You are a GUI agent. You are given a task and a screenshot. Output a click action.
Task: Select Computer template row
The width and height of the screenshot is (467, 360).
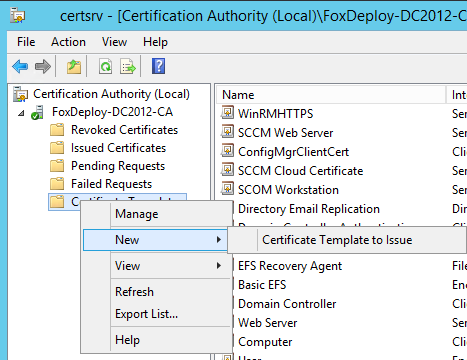tap(265, 342)
